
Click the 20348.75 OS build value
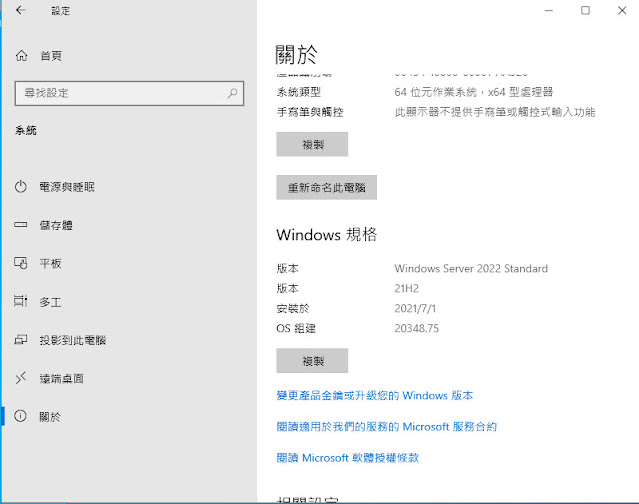(x=416, y=328)
